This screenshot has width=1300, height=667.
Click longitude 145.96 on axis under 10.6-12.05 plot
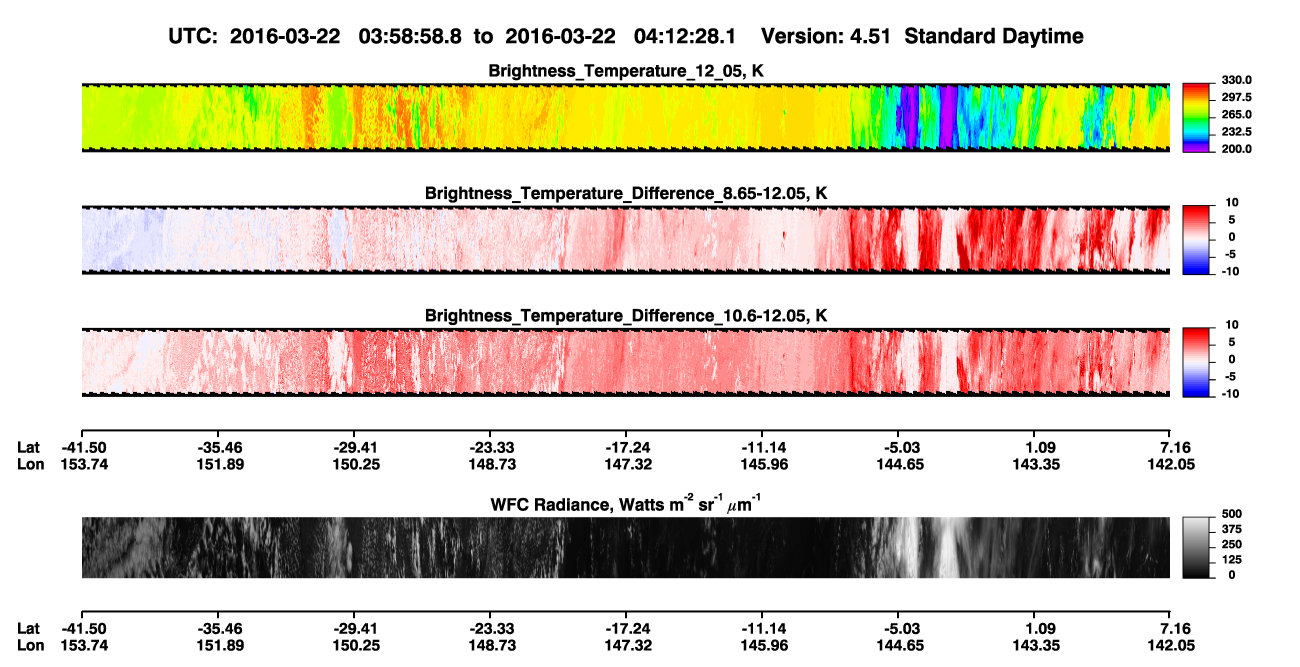762,465
